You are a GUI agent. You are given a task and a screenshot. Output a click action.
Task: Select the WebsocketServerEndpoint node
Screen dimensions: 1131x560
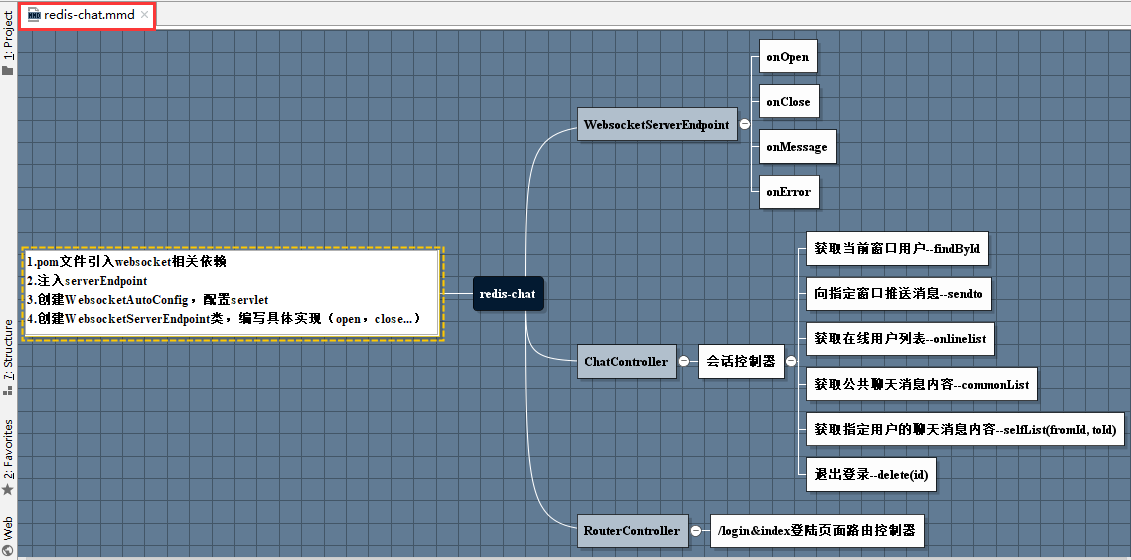[657, 124]
